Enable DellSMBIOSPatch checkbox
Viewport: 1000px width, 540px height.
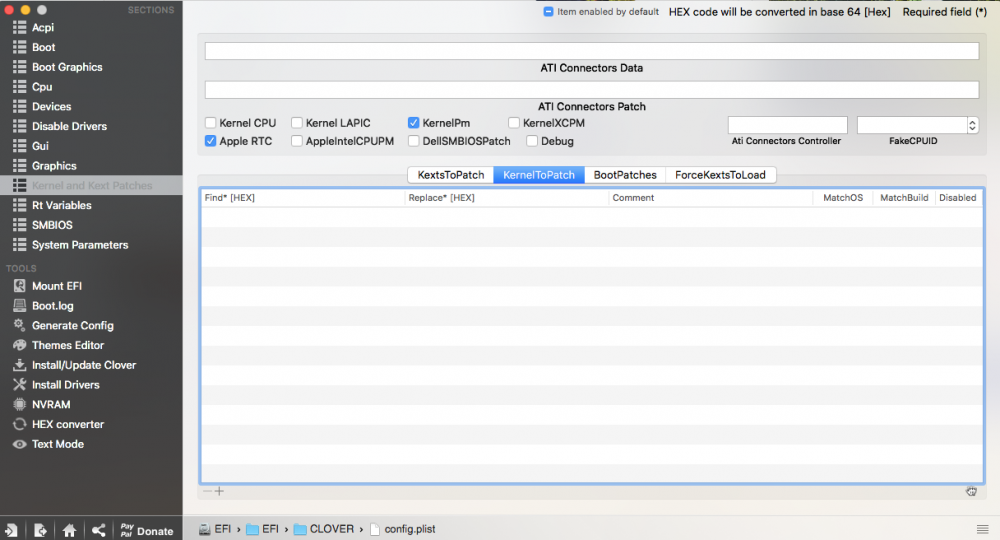414,141
